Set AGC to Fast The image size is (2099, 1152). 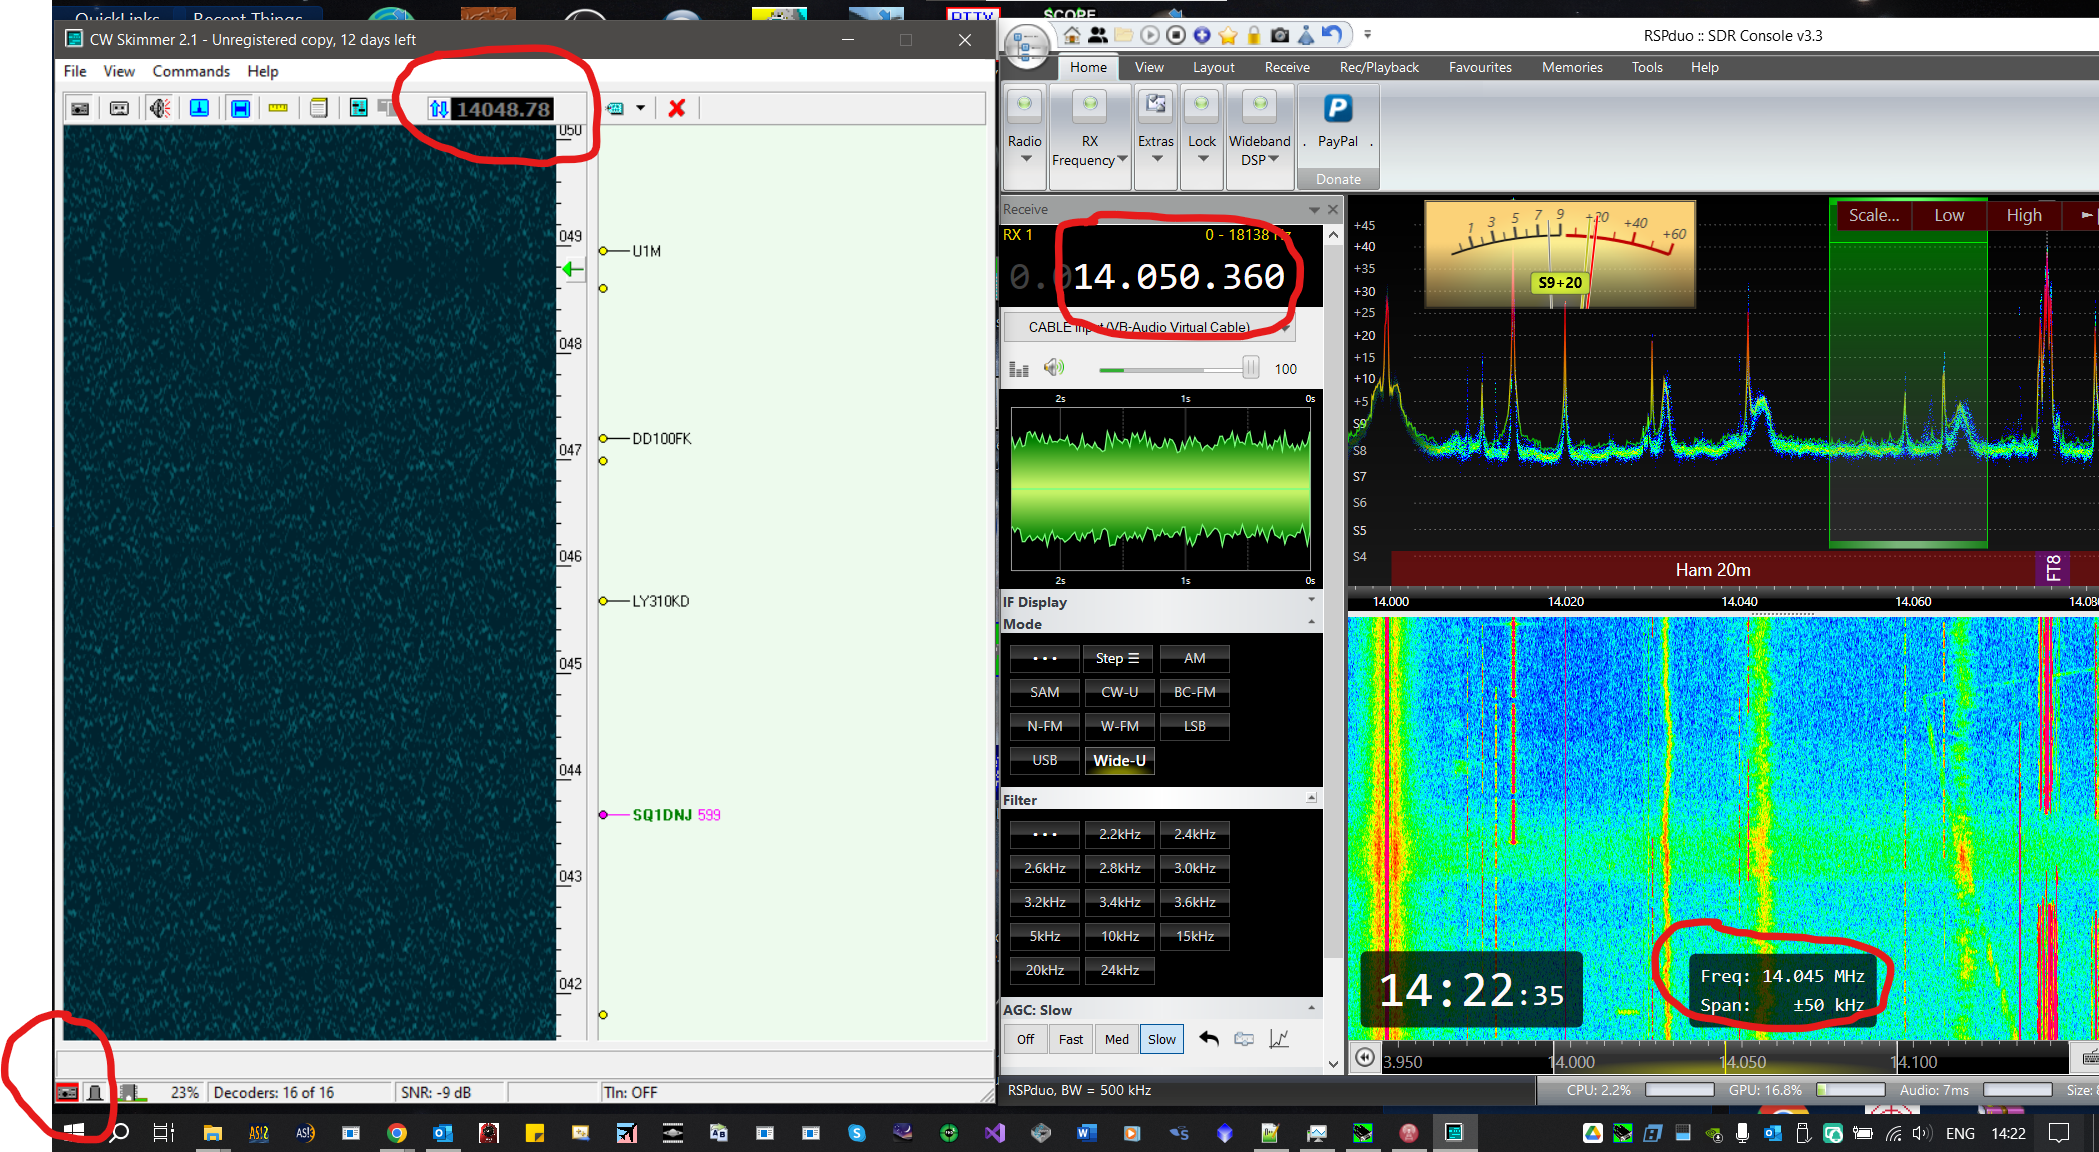[1070, 1039]
